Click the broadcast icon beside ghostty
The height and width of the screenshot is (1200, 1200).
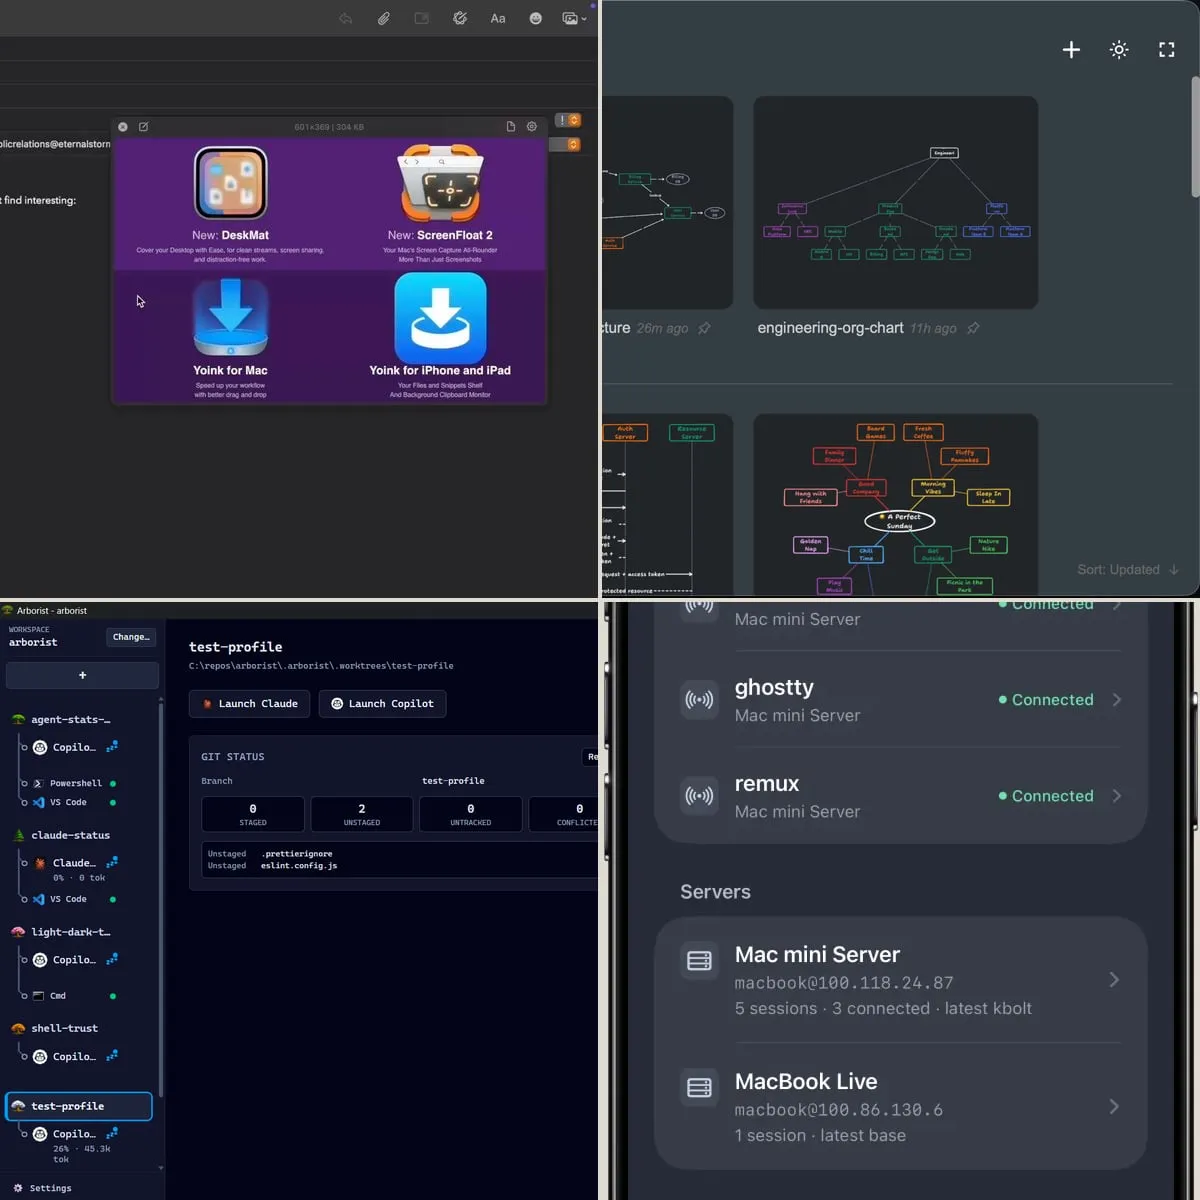click(700, 700)
